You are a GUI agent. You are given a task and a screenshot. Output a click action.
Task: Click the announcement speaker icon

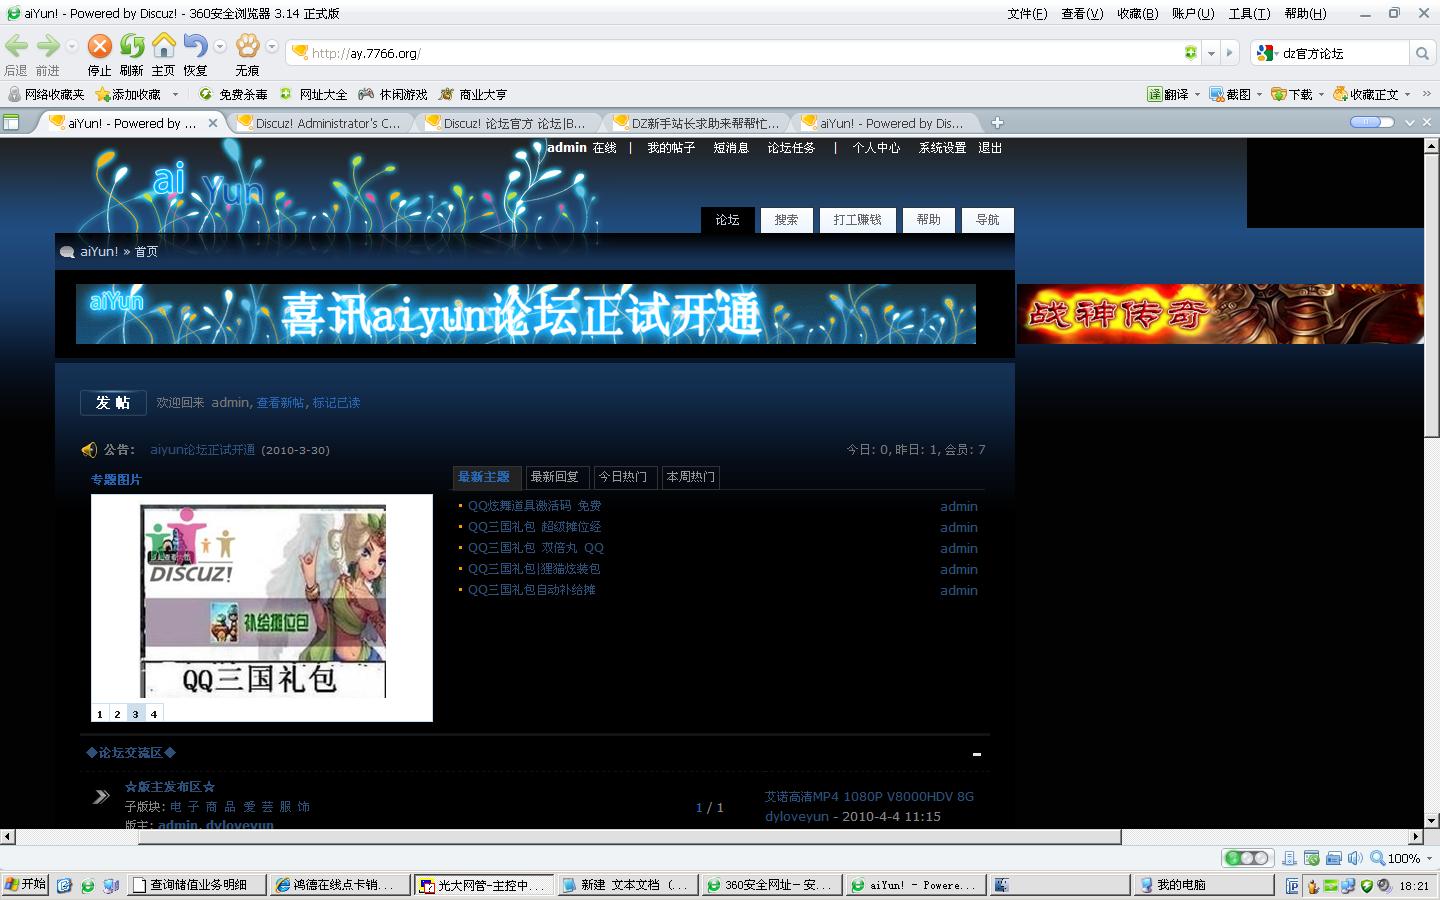(89, 450)
